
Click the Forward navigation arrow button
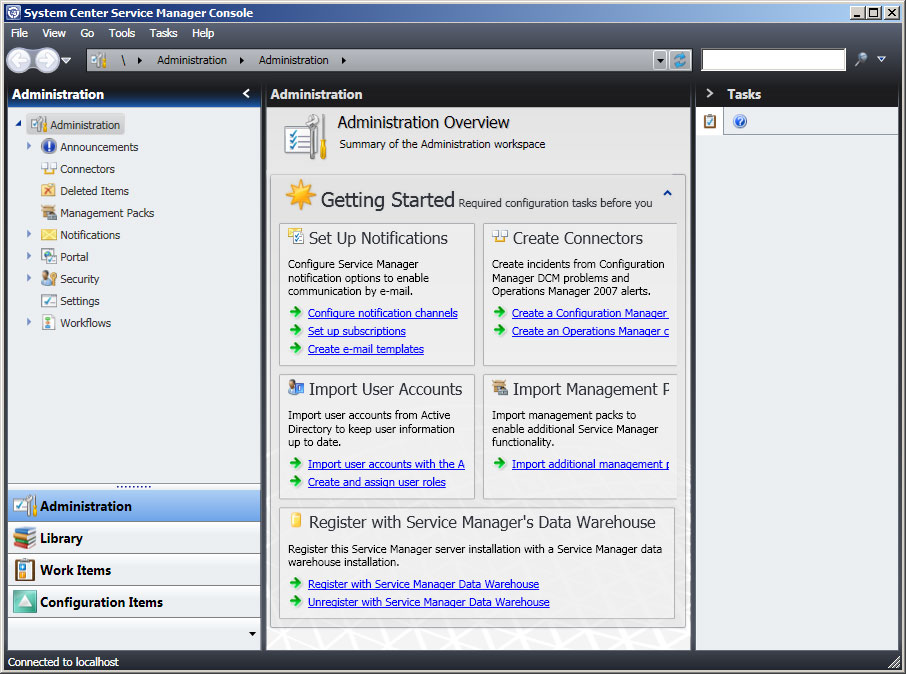pyautogui.click(x=47, y=60)
